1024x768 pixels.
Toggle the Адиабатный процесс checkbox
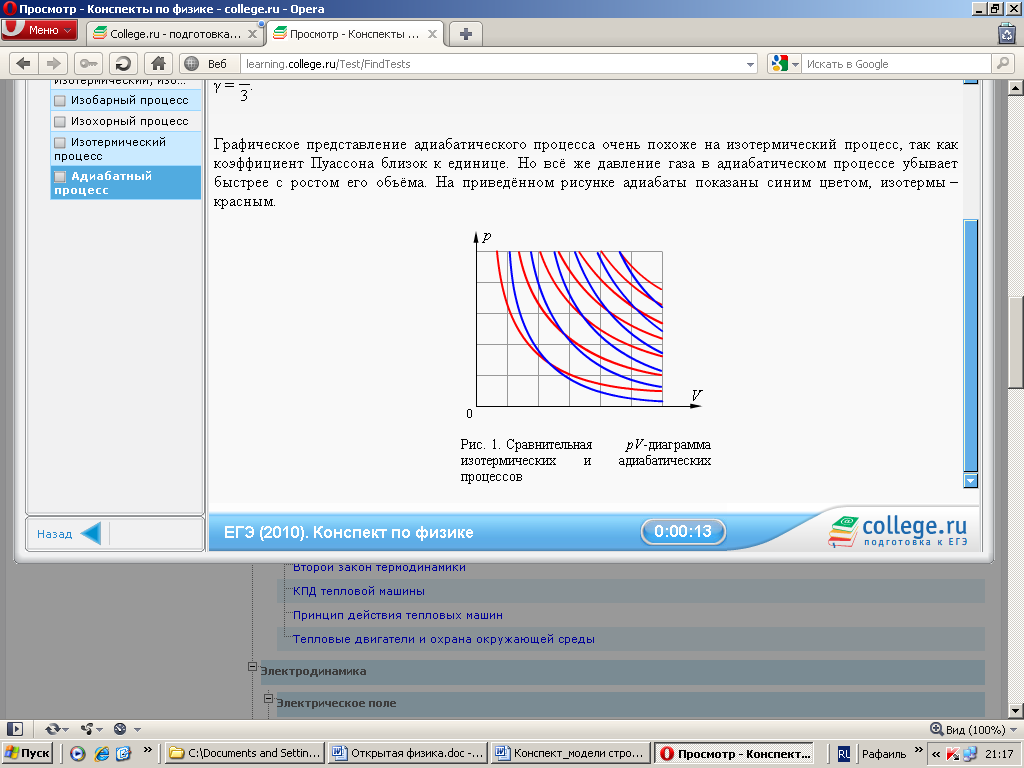click(x=60, y=176)
